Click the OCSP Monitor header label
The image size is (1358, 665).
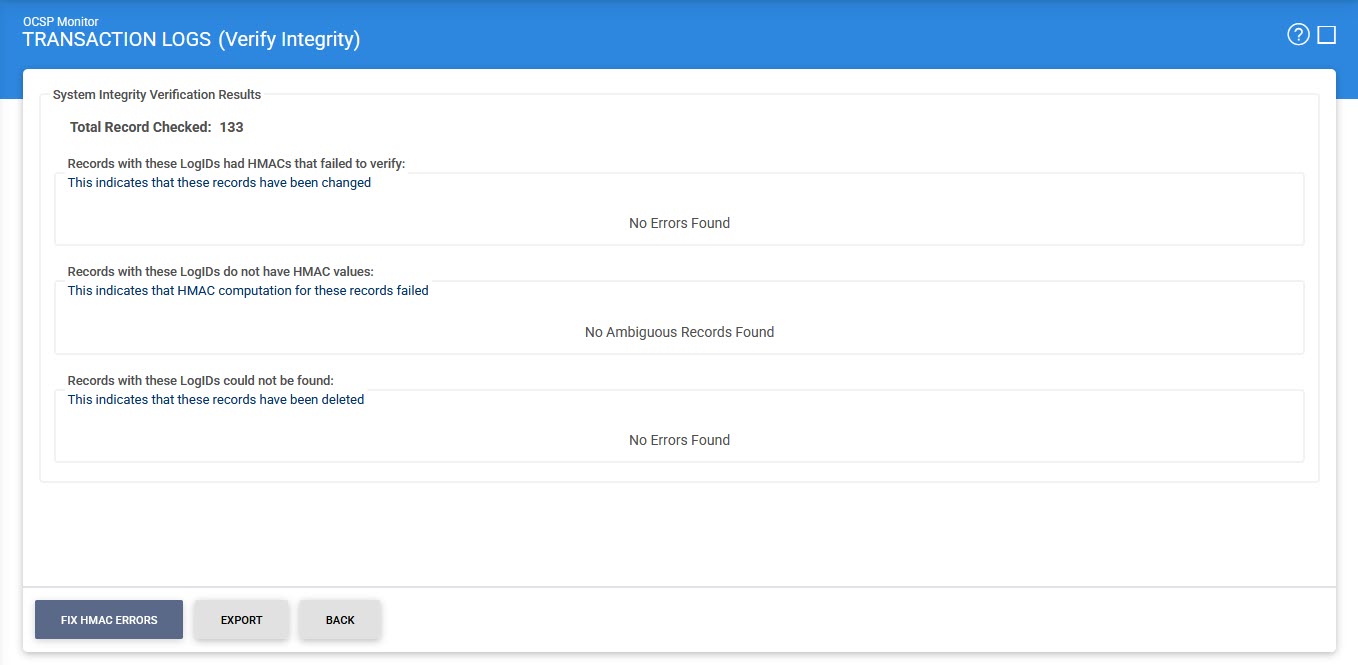point(60,21)
